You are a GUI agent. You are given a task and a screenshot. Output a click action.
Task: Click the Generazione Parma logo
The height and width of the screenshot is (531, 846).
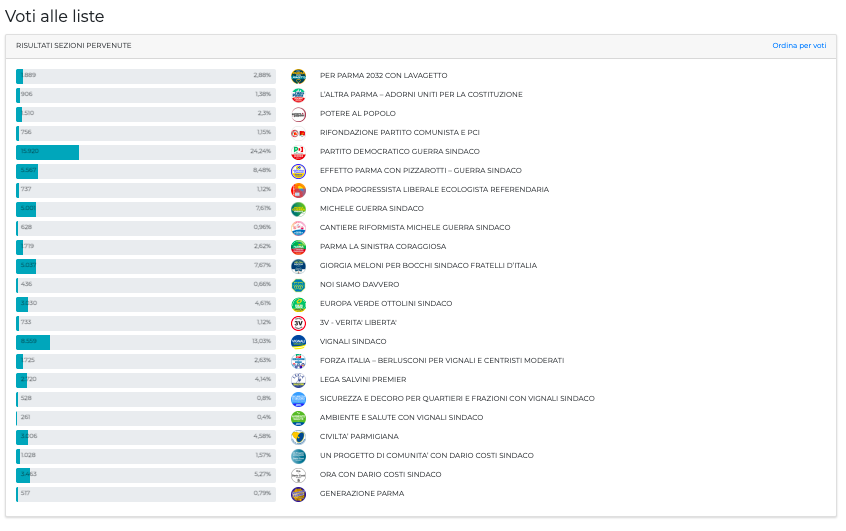tap(297, 494)
